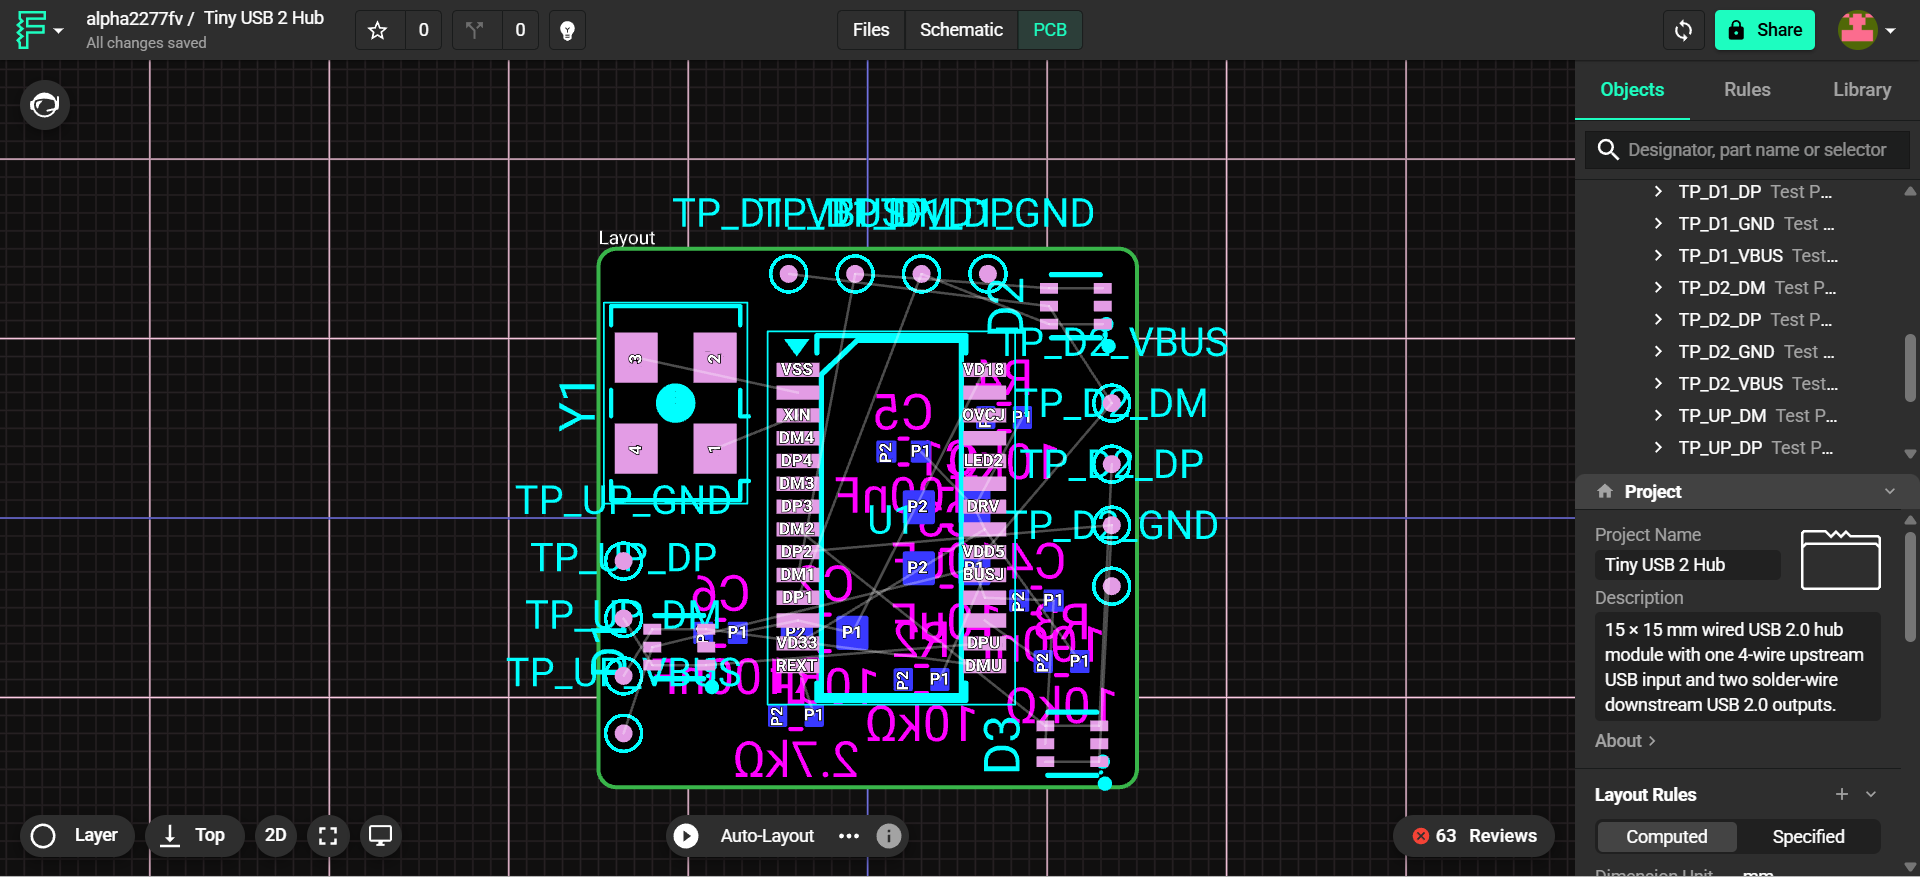This screenshot has width=1920, height=877.
Task: Click the fullscreen fit-to-view icon
Action: coord(328,835)
